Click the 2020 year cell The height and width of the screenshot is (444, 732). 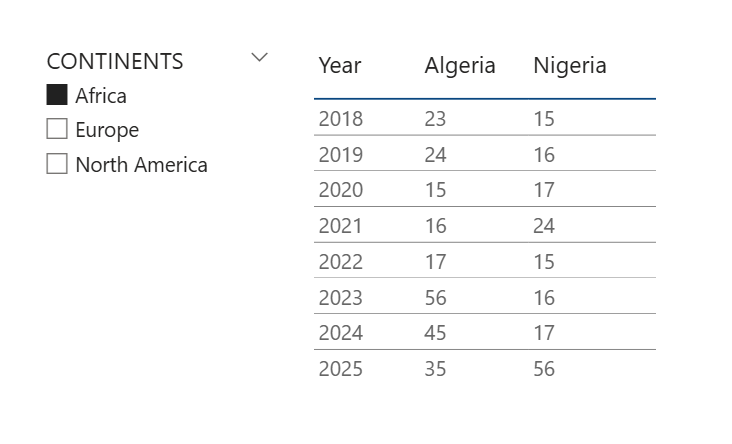341,190
